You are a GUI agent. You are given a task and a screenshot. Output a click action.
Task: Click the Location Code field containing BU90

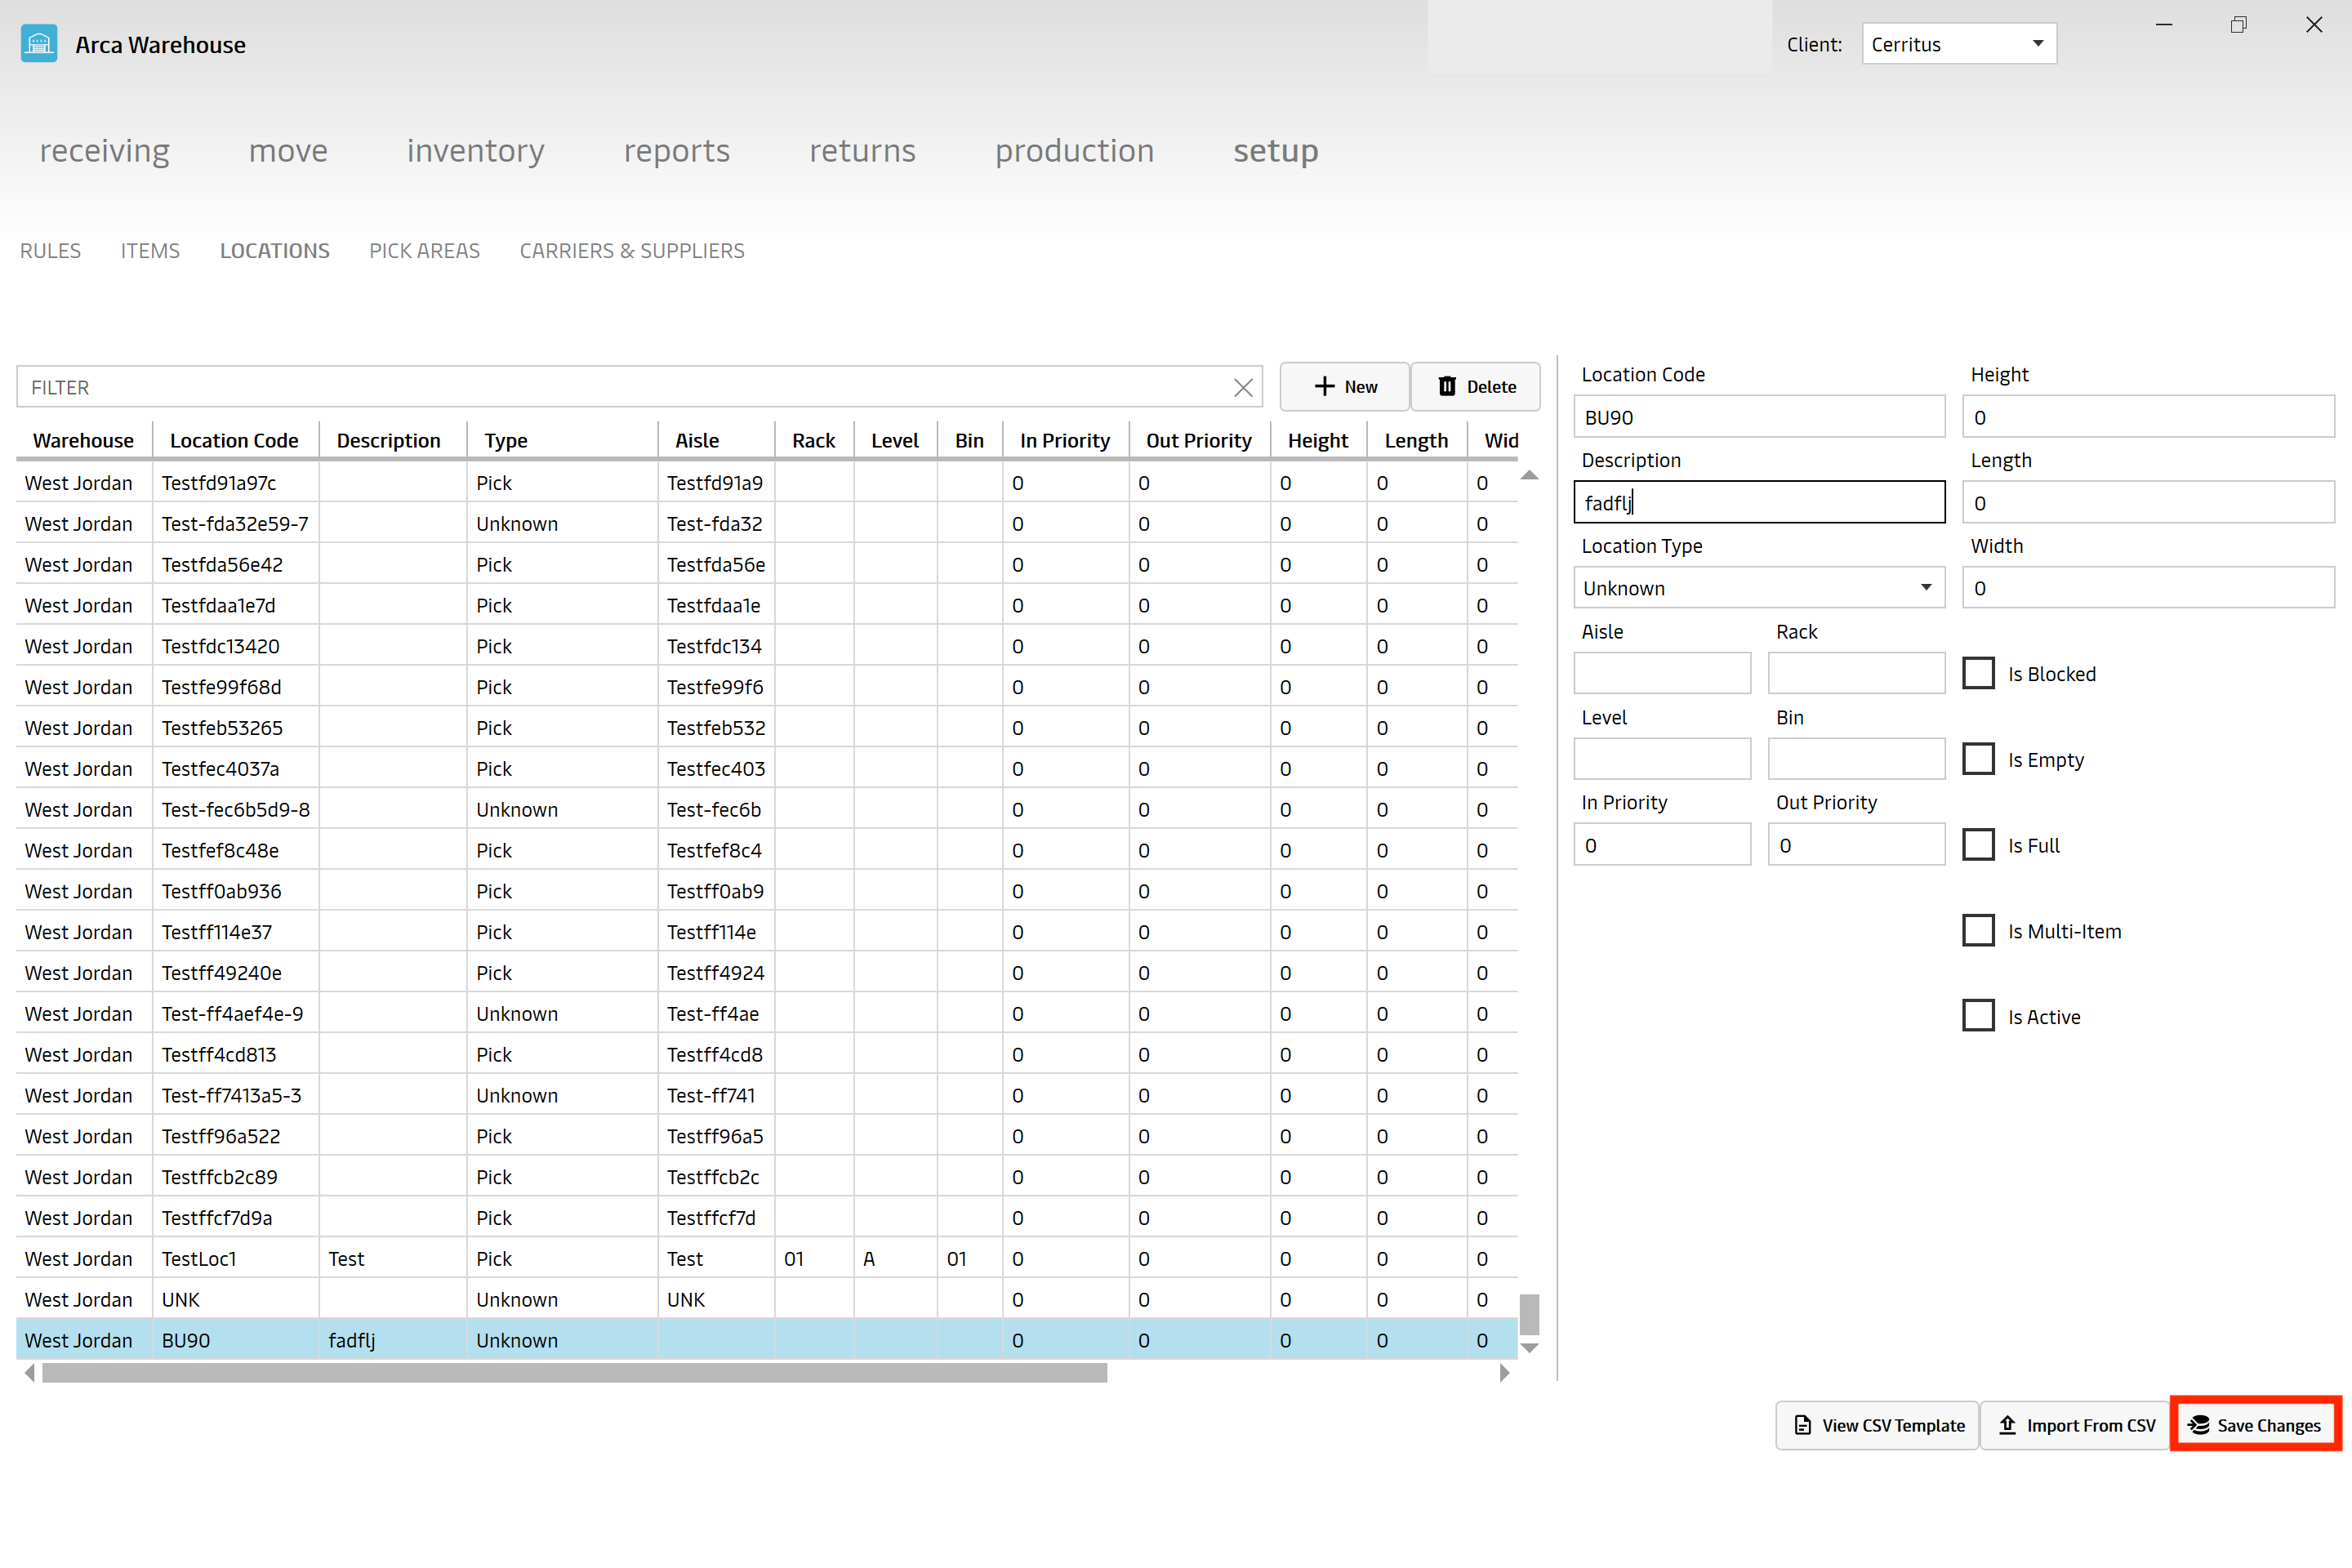[1759, 417]
